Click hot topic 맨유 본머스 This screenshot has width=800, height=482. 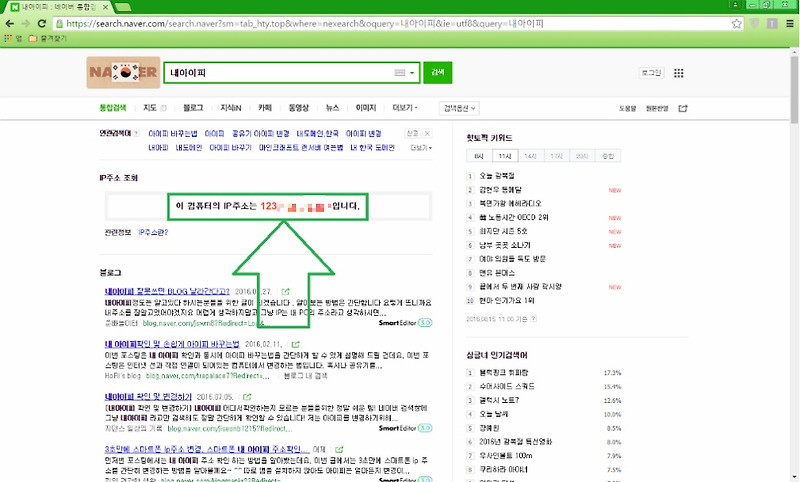click(x=497, y=273)
